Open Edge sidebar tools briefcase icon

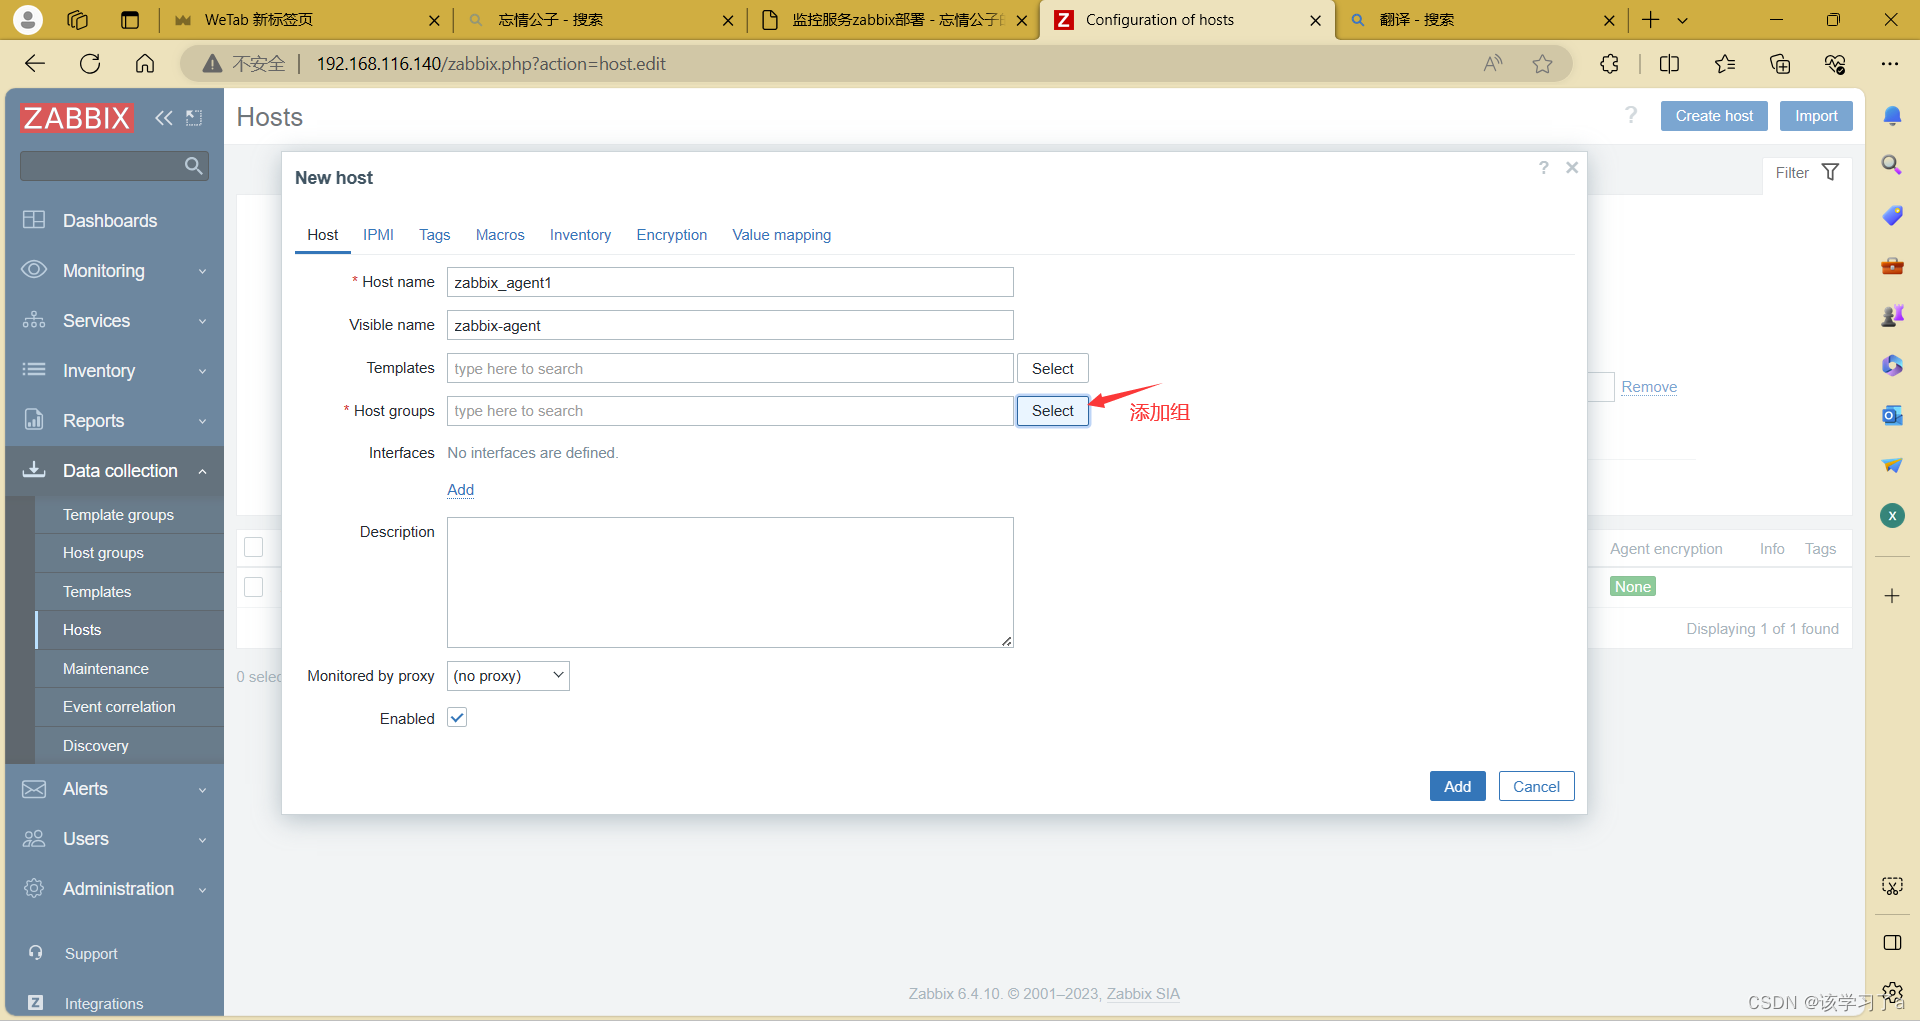point(1892,266)
